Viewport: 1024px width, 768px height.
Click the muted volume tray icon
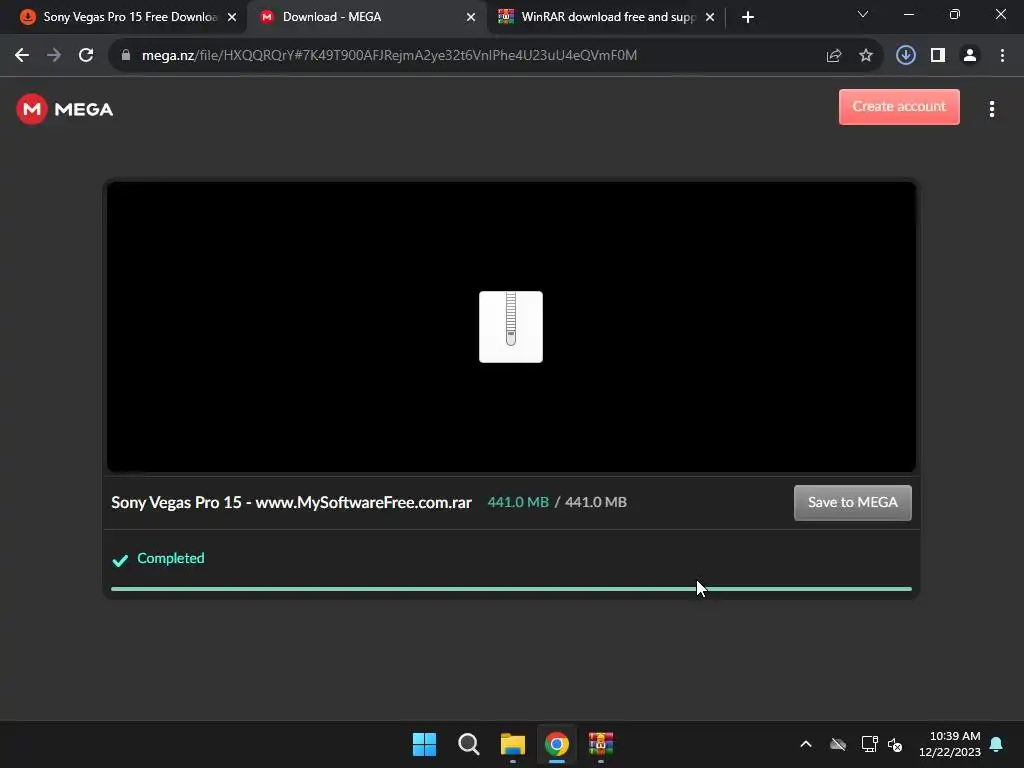coord(895,744)
